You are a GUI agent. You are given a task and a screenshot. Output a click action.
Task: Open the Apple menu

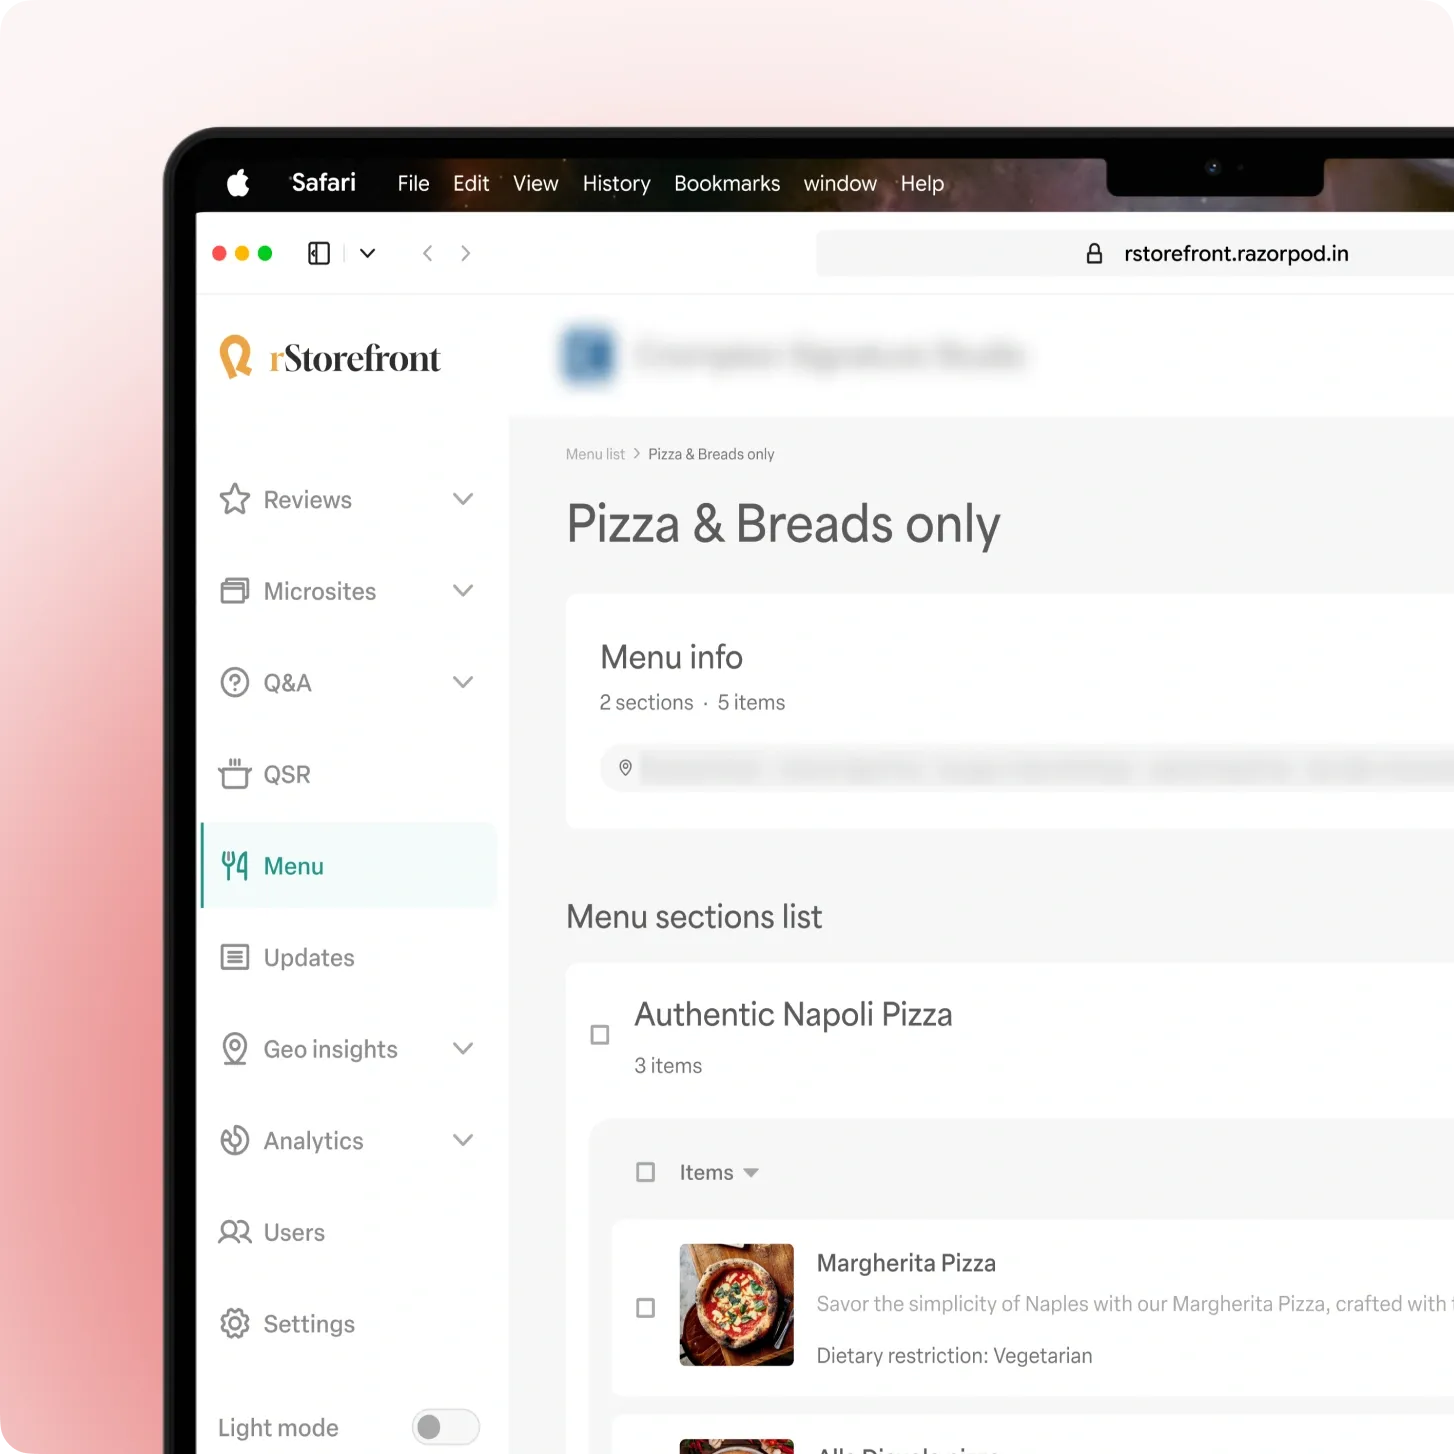coord(238,183)
